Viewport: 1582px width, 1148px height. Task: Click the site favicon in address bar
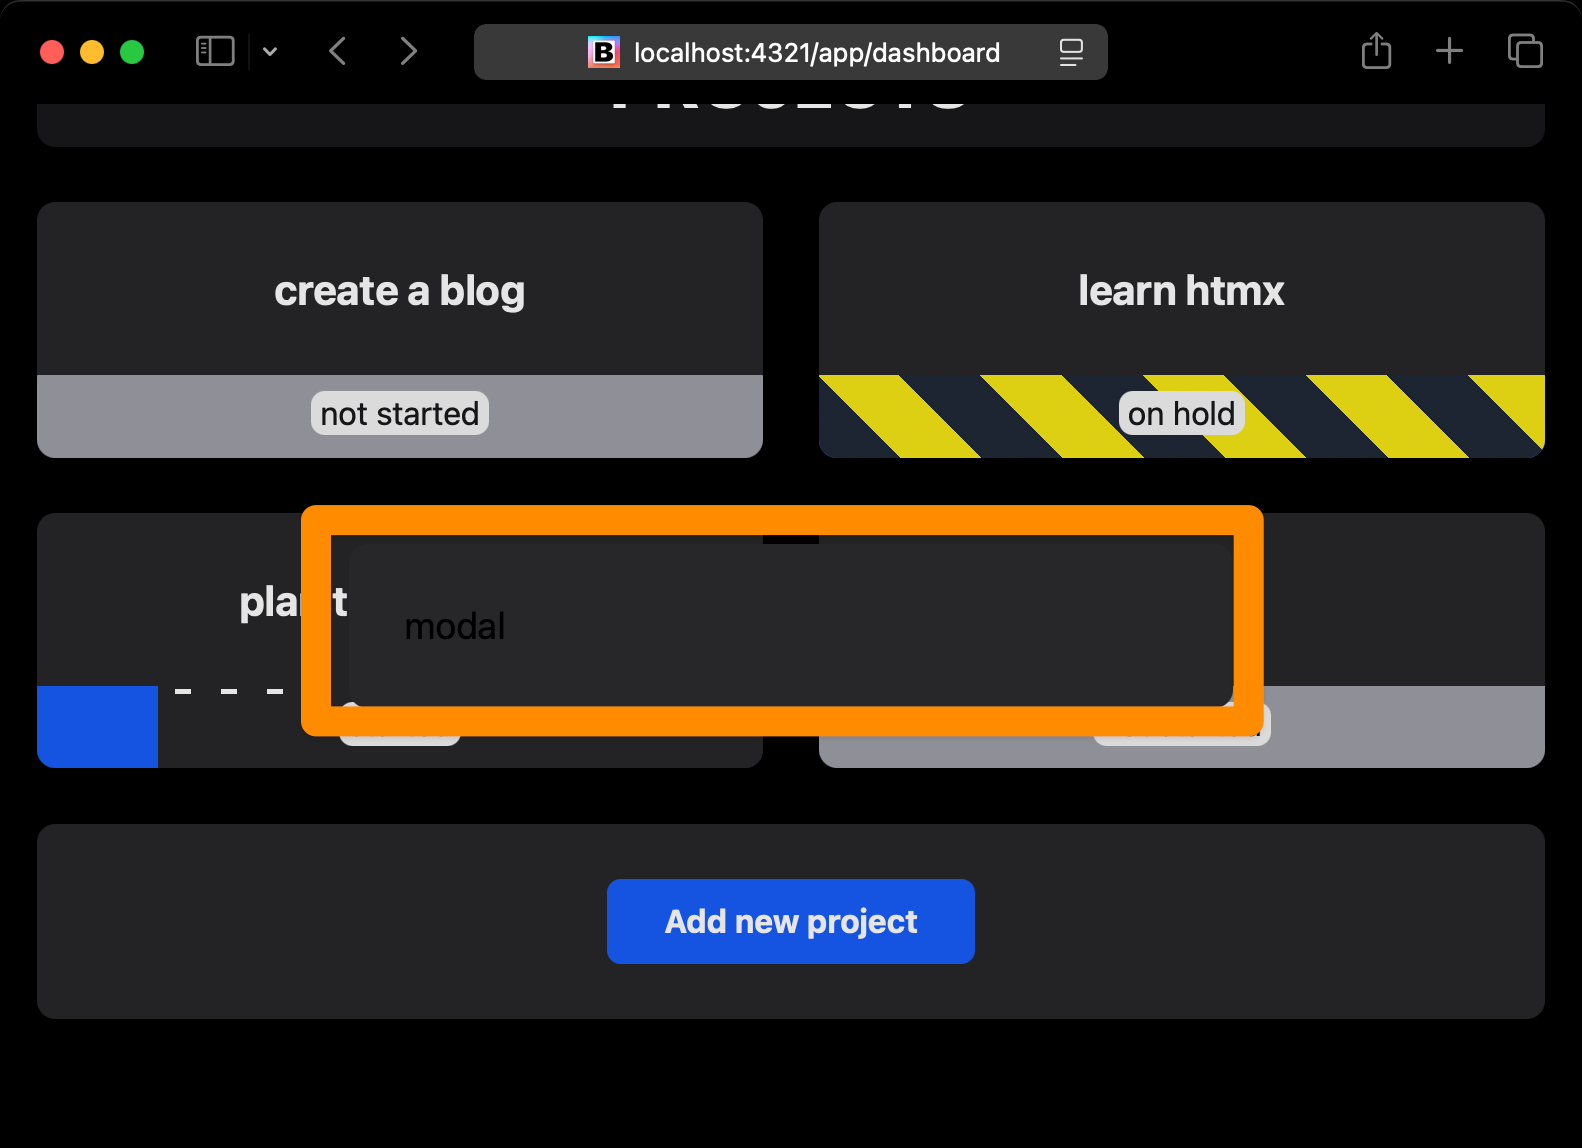coord(603,52)
